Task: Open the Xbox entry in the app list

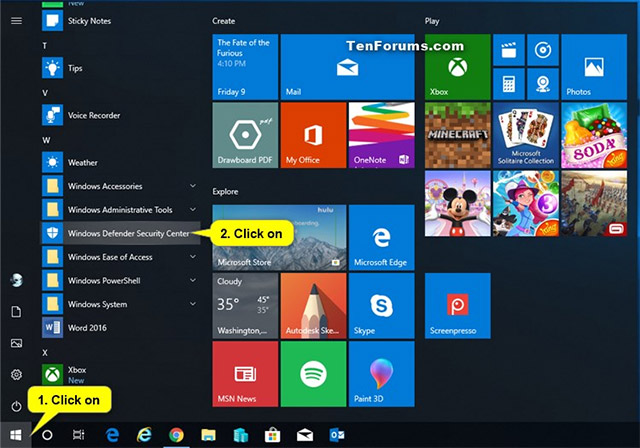Action: click(x=120, y=375)
